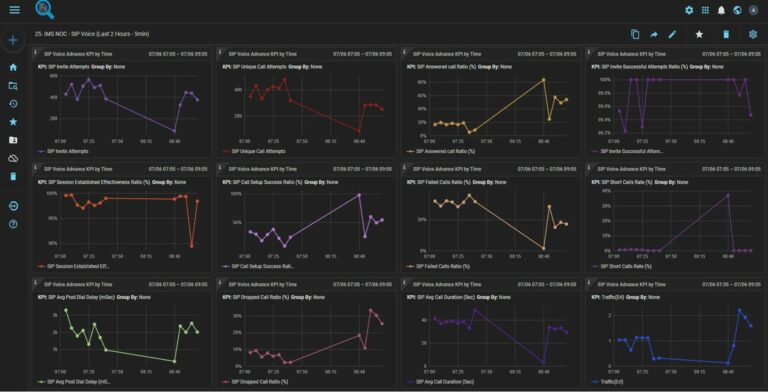Go to Home in the sidebar
768x392 pixels.
[13, 67]
